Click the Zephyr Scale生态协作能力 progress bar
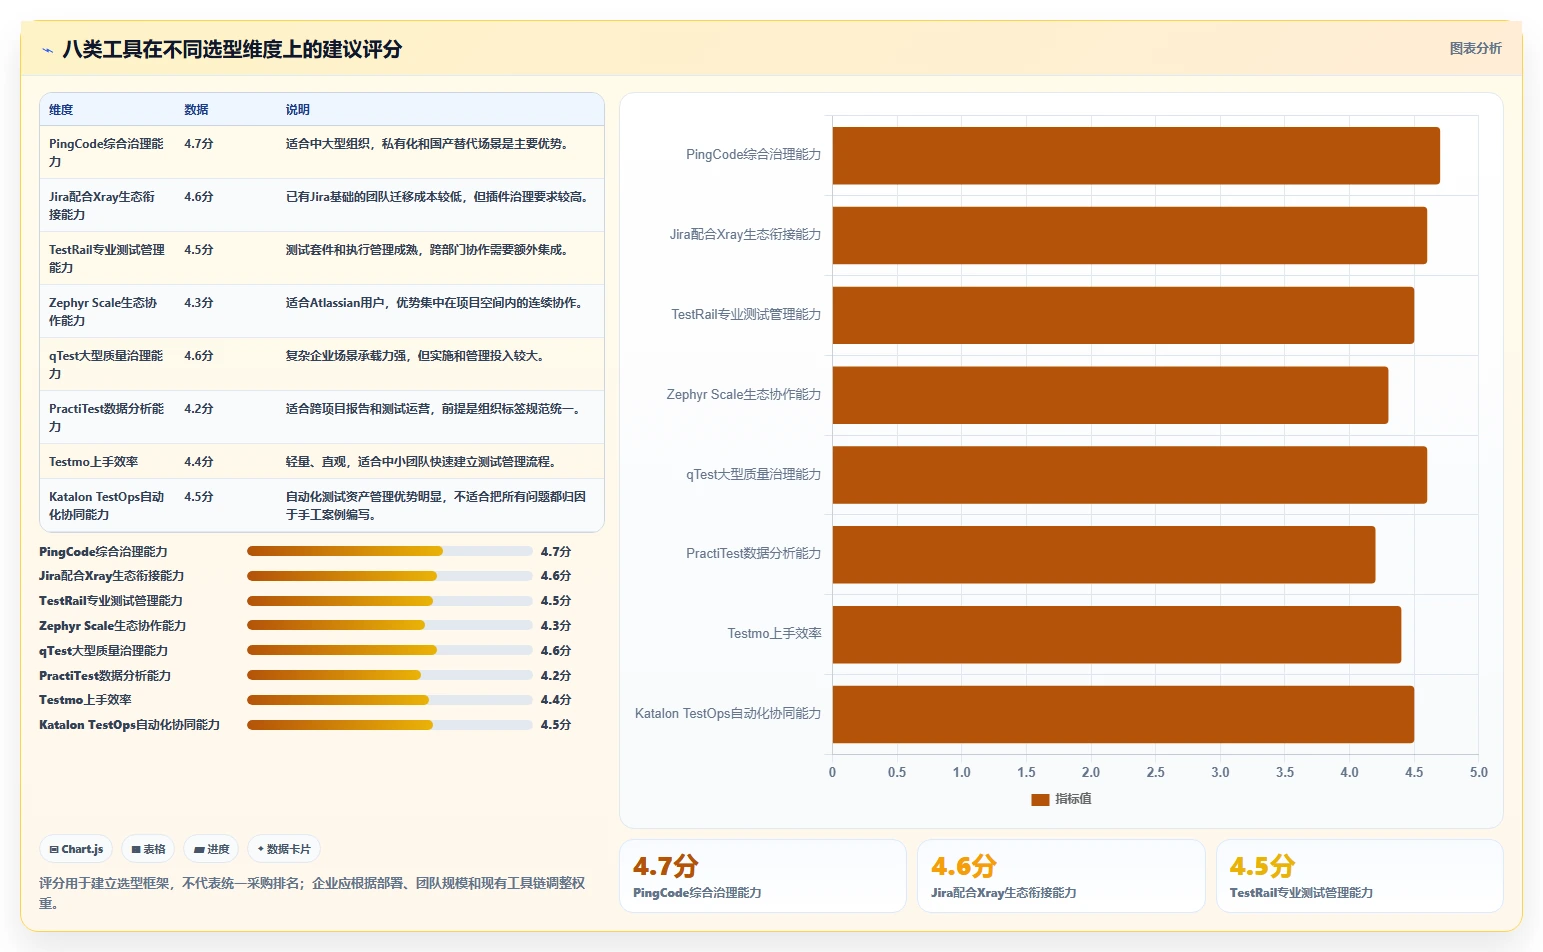Image resolution: width=1543 pixels, height=952 pixels. point(390,625)
